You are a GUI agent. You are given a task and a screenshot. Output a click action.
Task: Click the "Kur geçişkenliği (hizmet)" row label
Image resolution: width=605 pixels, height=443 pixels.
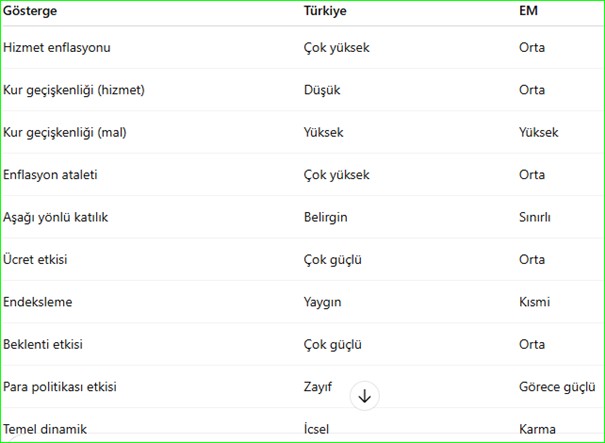click(74, 90)
